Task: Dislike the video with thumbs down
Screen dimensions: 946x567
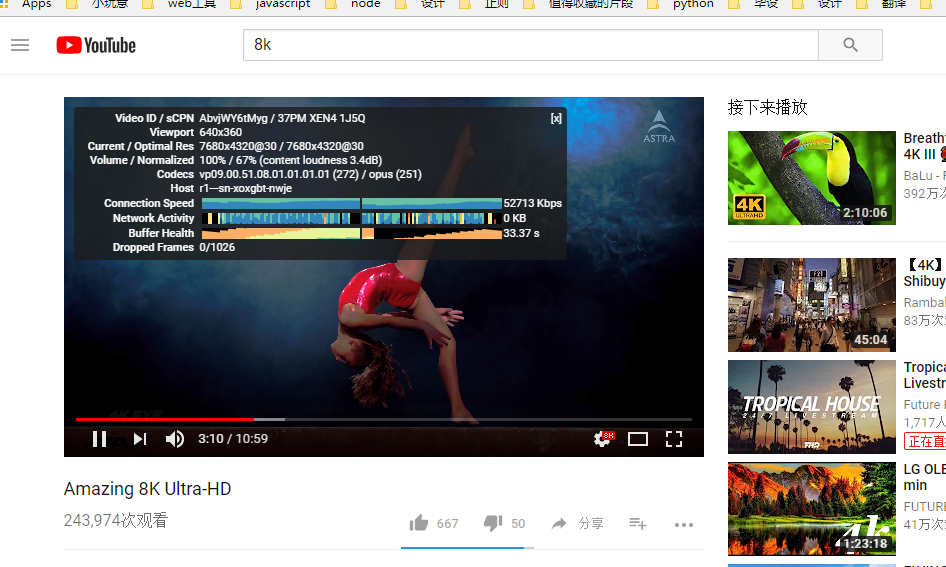Action: [x=493, y=523]
